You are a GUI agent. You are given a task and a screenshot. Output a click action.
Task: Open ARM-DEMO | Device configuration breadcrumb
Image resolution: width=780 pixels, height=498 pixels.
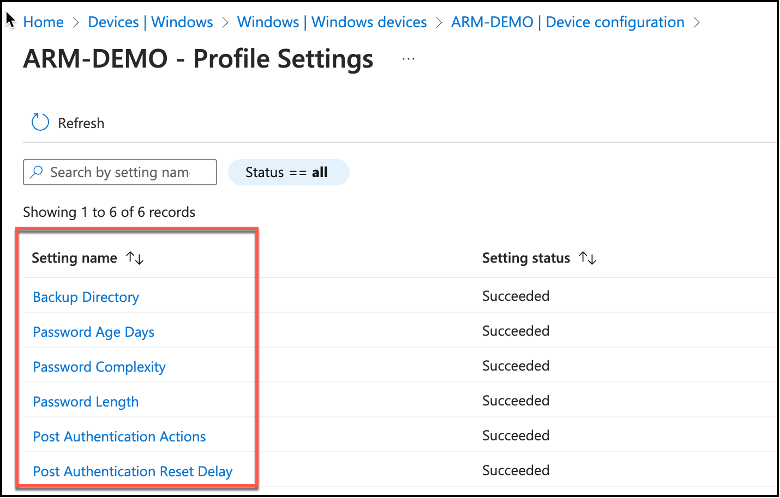(x=568, y=22)
